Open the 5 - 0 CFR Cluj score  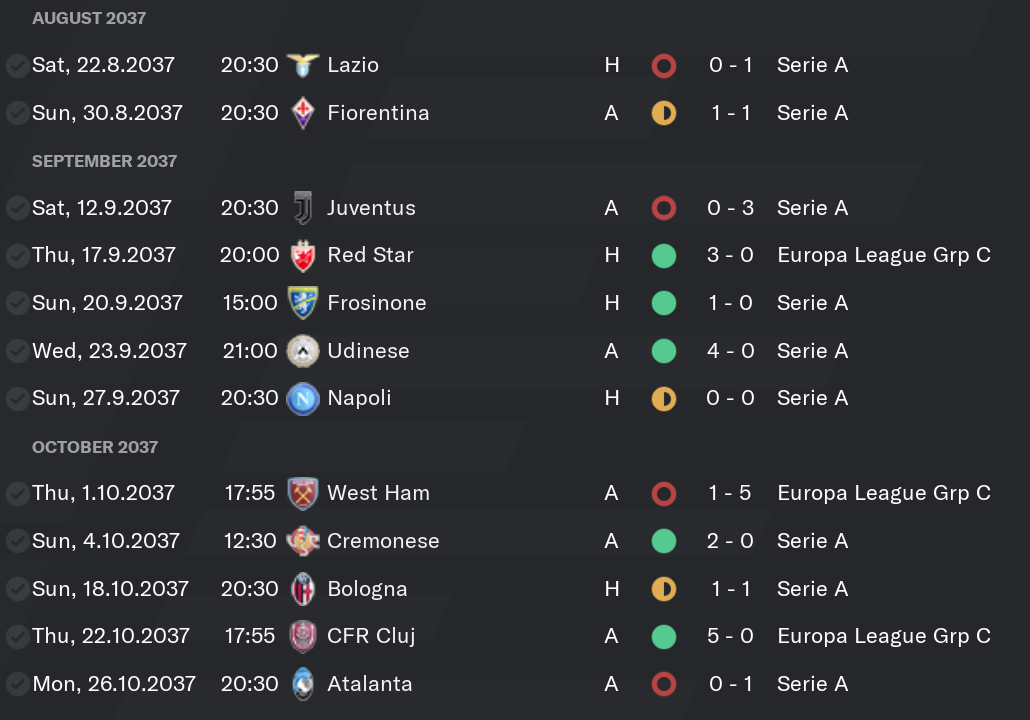click(x=730, y=636)
